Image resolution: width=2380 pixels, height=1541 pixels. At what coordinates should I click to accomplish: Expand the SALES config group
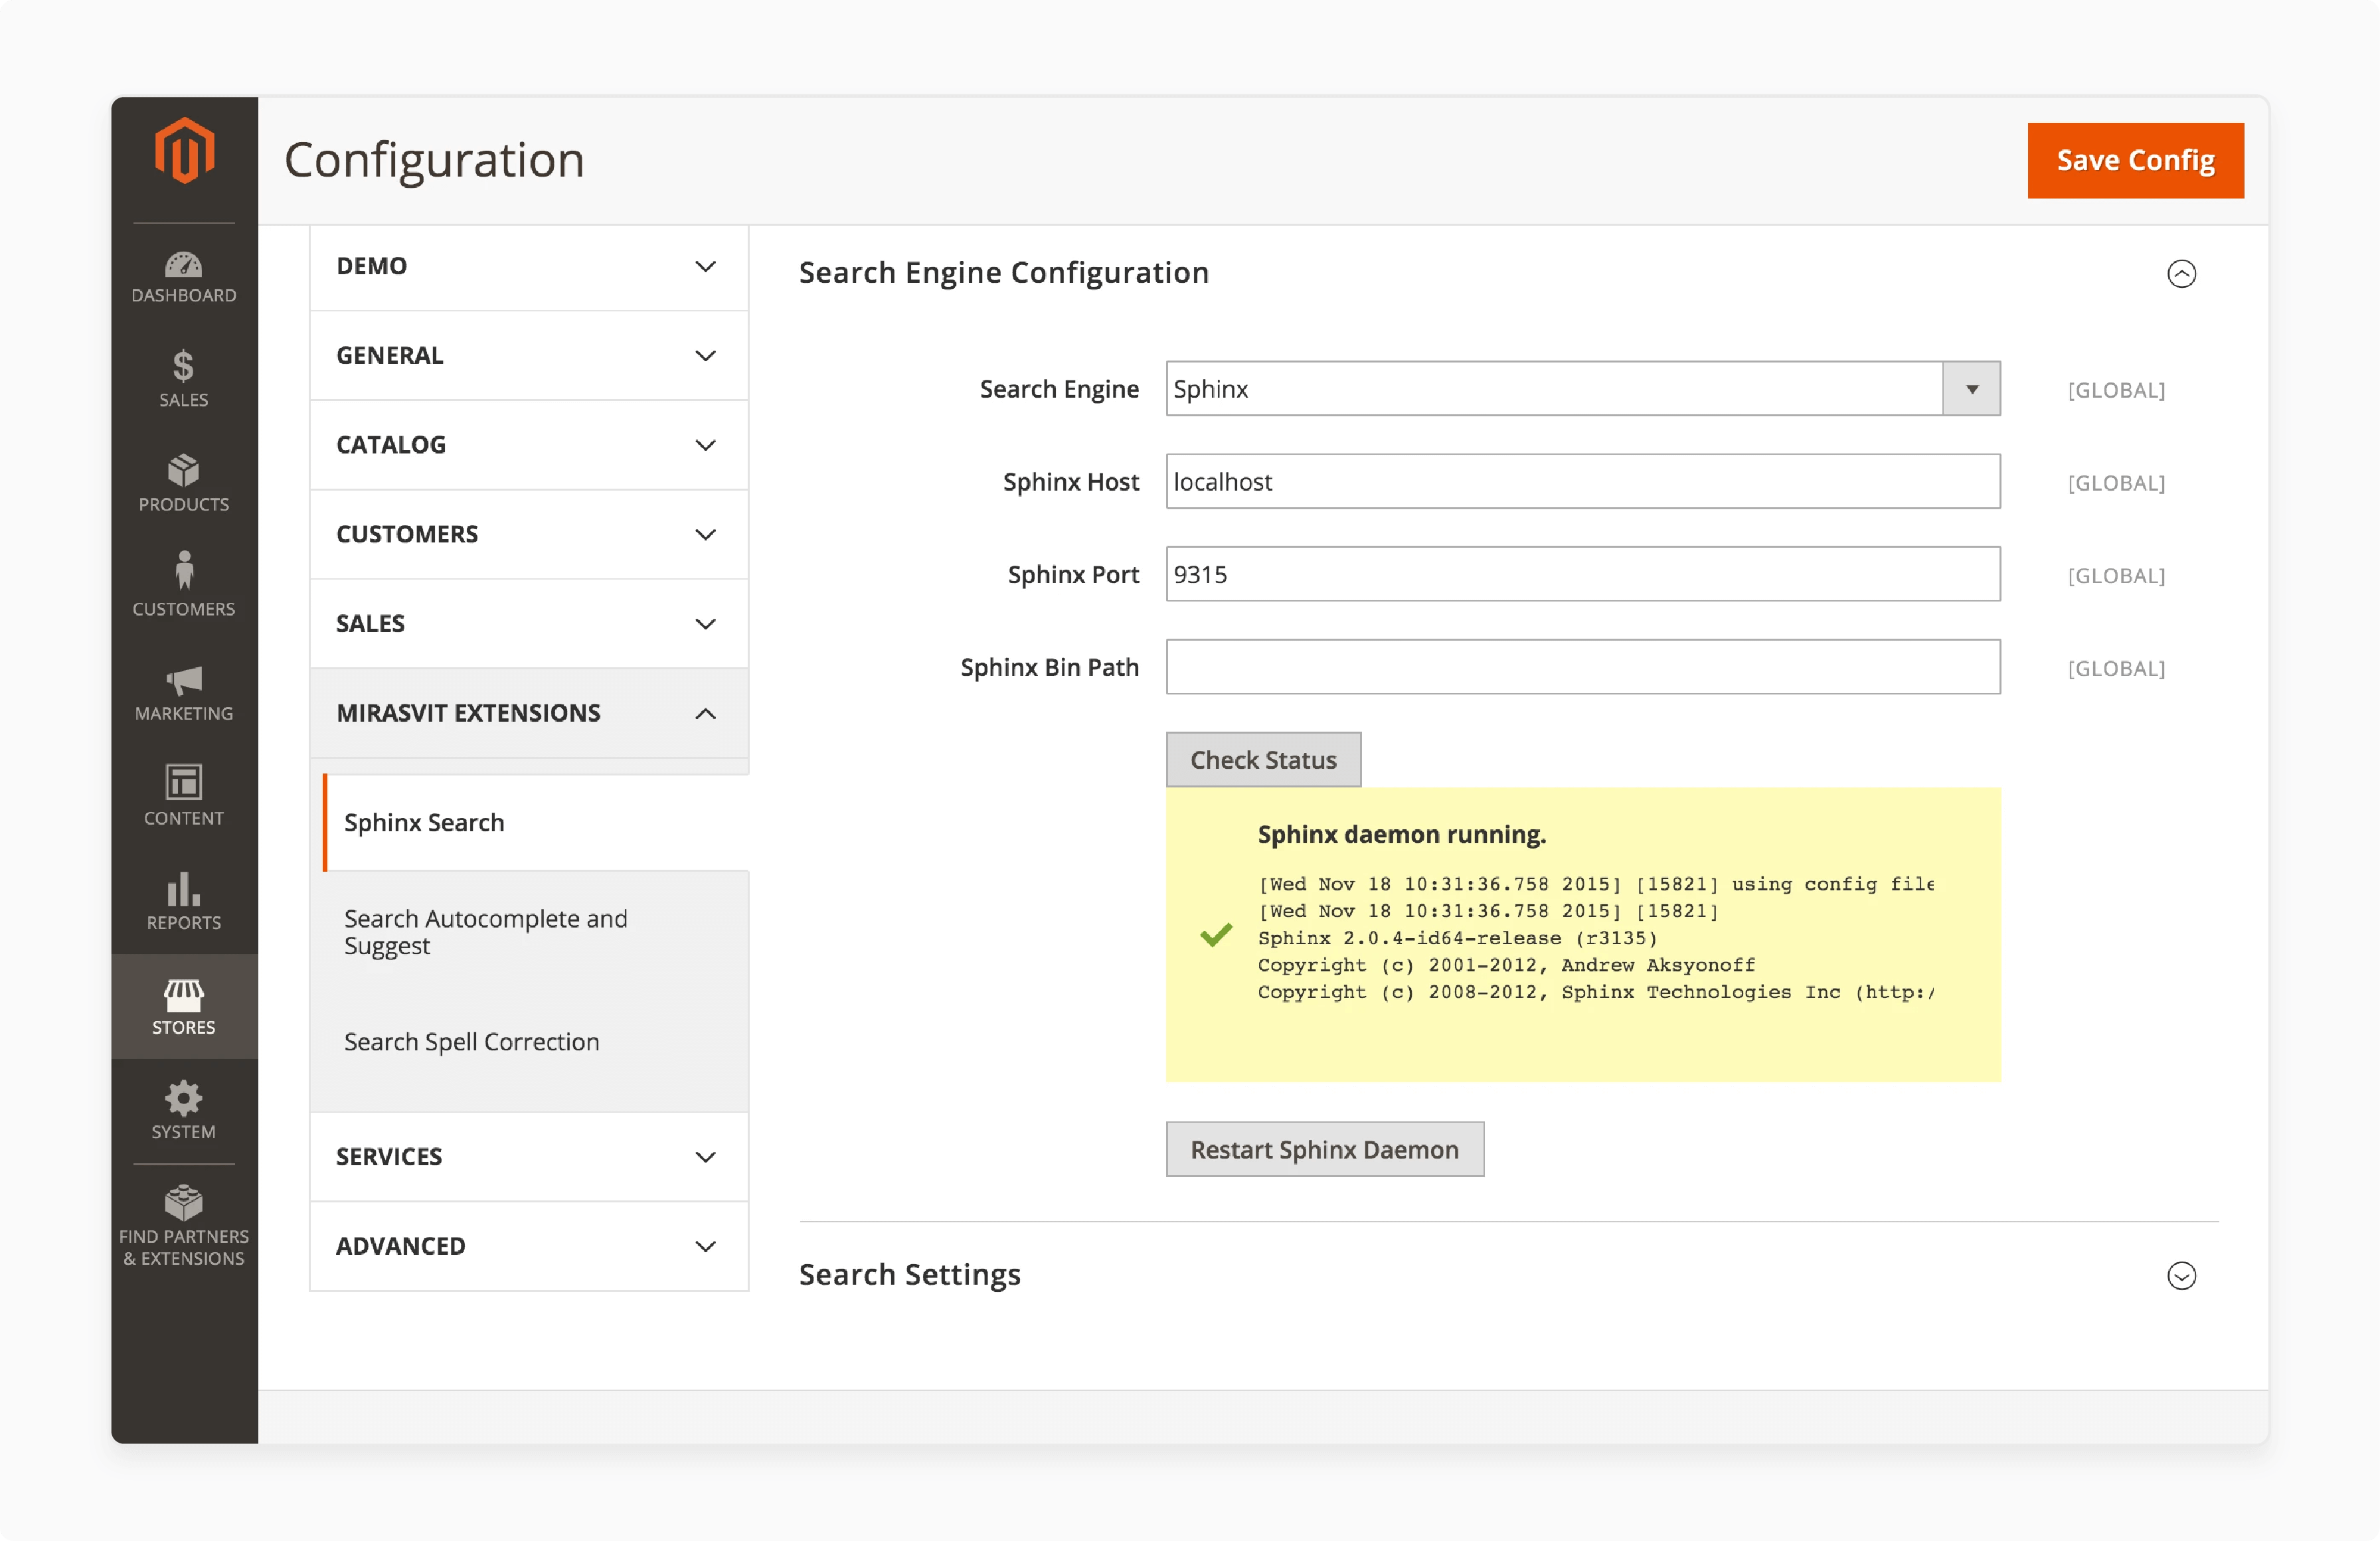(529, 623)
